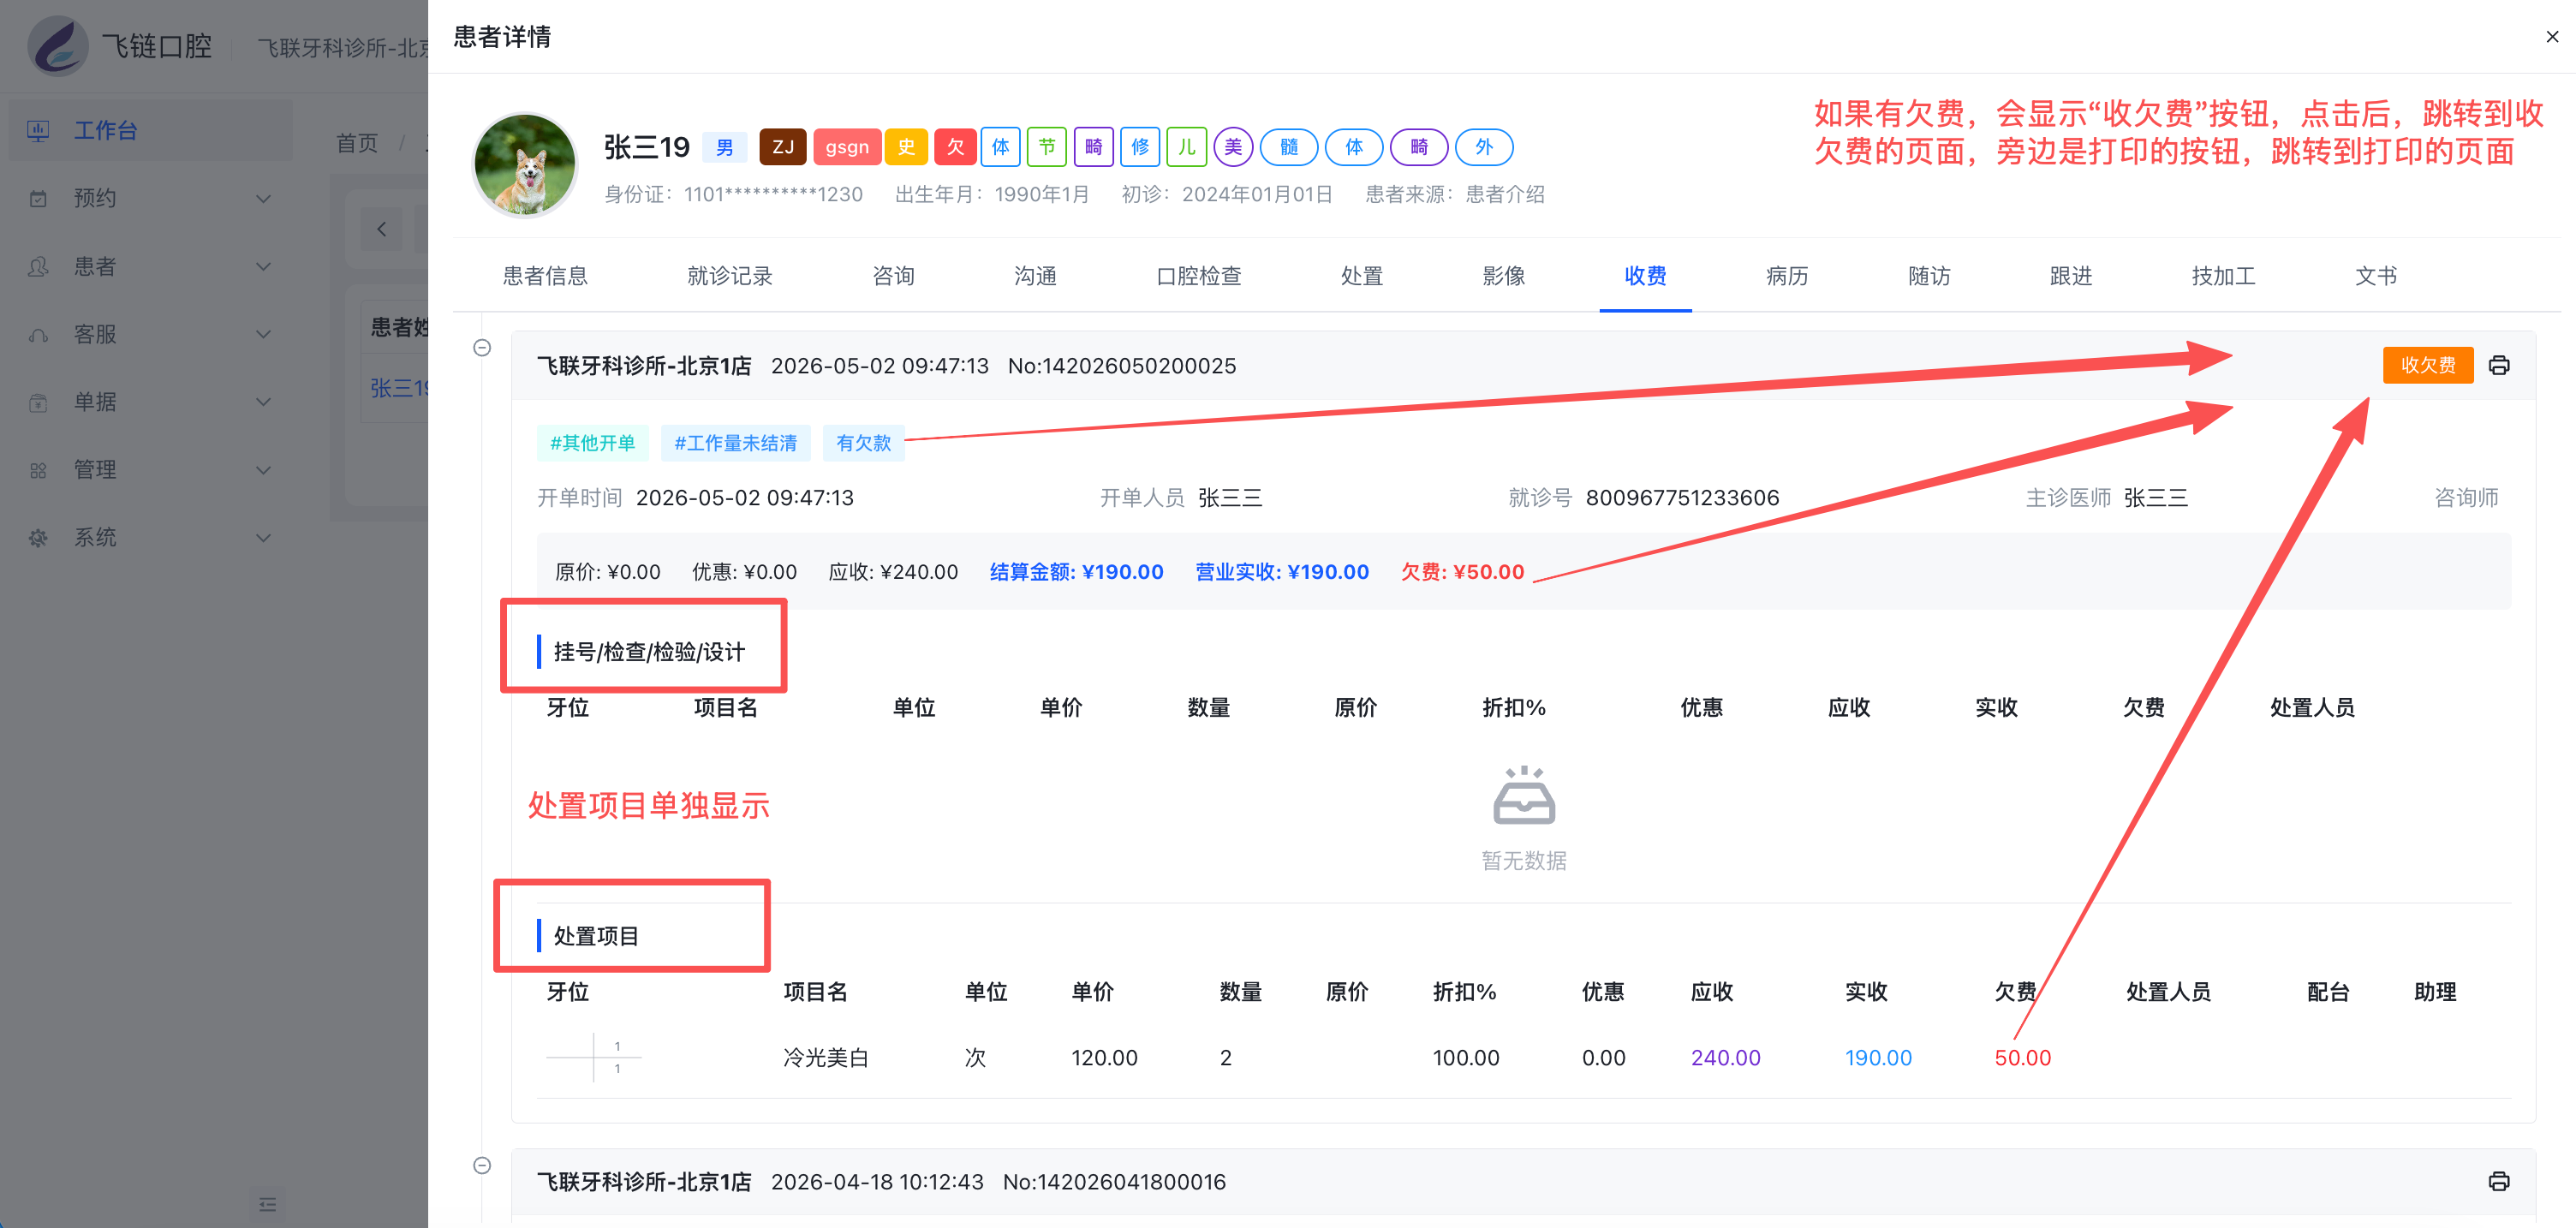Viewport: 2576px width, 1228px height.
Task: Expand the 客服 sidebar menu
Action: click(150, 334)
